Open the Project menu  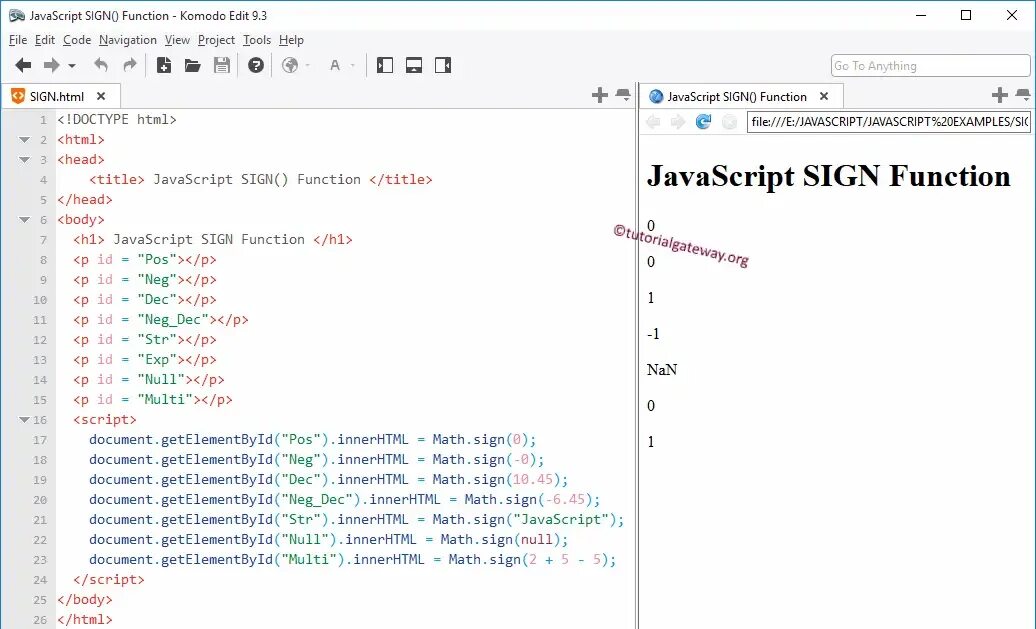(216, 40)
